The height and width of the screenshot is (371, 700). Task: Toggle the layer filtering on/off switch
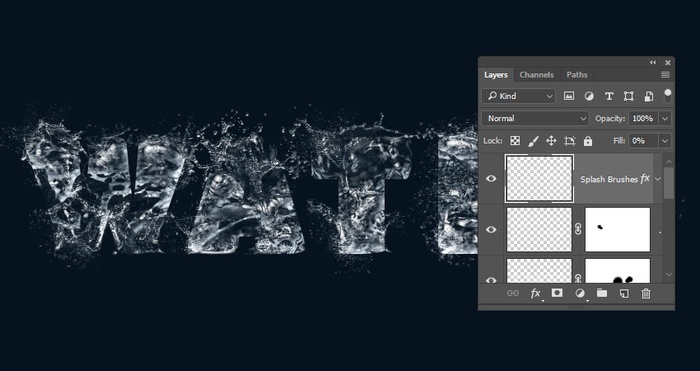(x=667, y=95)
